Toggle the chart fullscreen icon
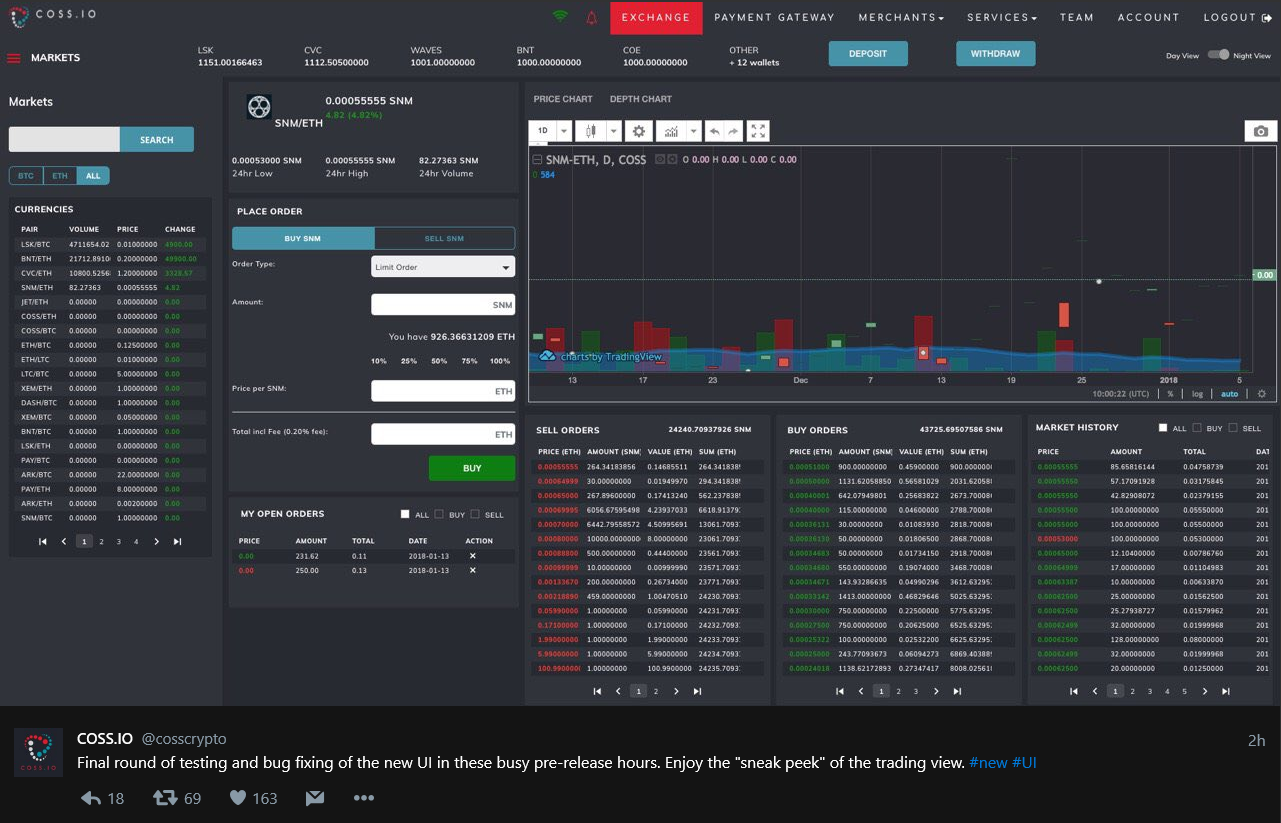 click(x=758, y=131)
